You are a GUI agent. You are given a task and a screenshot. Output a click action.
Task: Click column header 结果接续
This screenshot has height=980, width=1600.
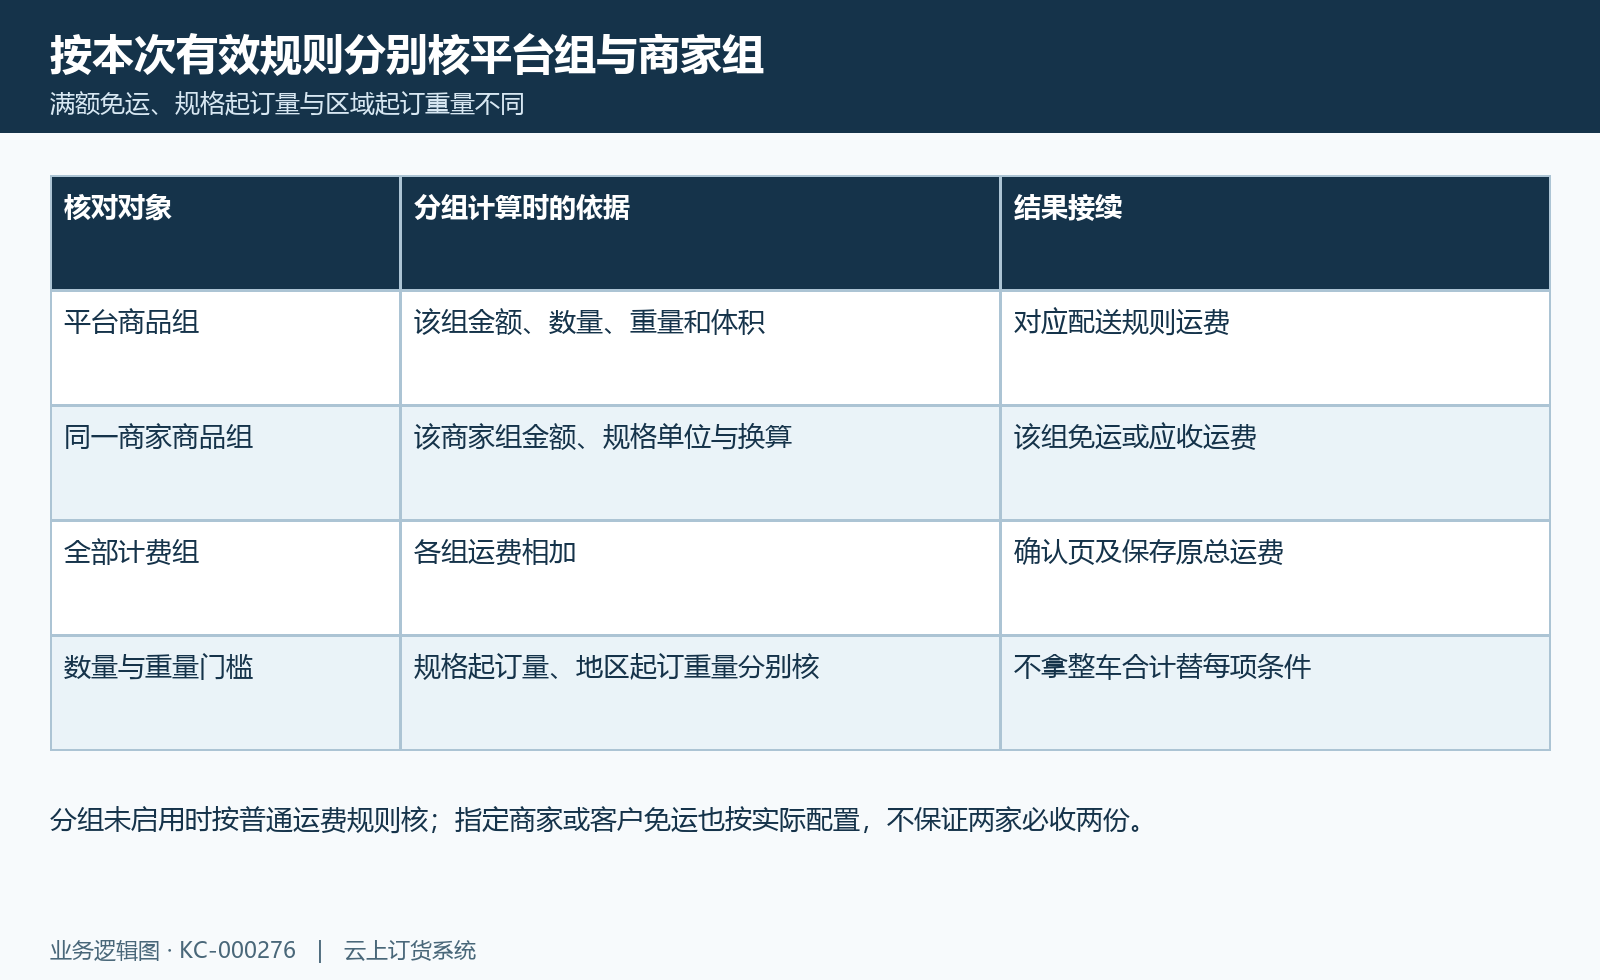tap(1275, 233)
